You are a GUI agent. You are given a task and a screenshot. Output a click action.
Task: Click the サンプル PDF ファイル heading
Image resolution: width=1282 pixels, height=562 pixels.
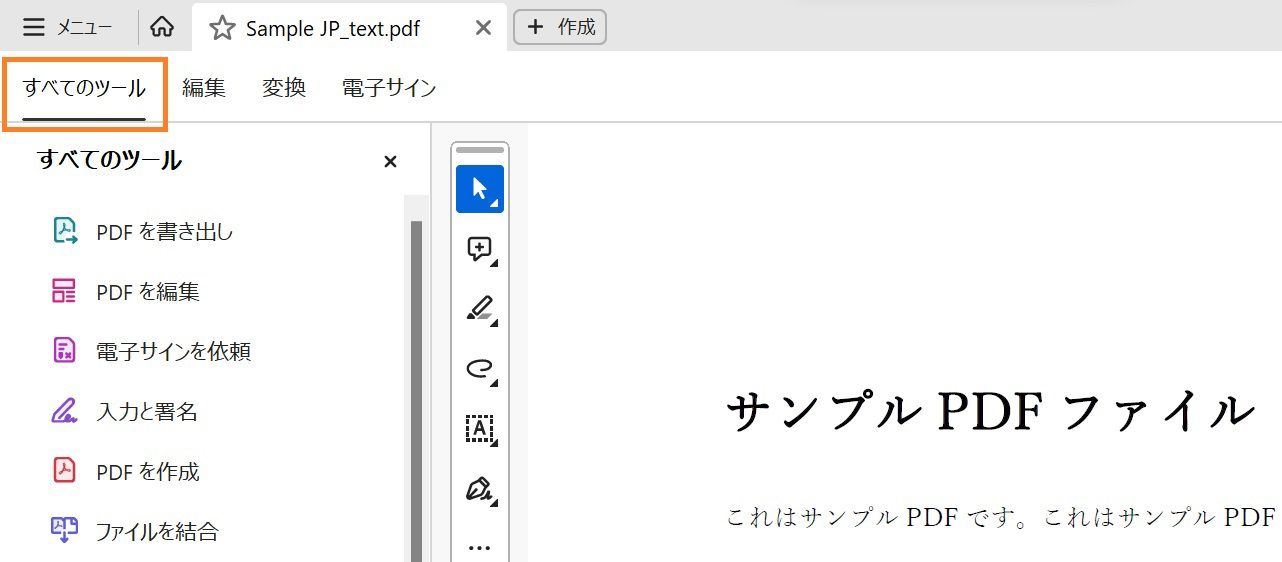(990, 411)
